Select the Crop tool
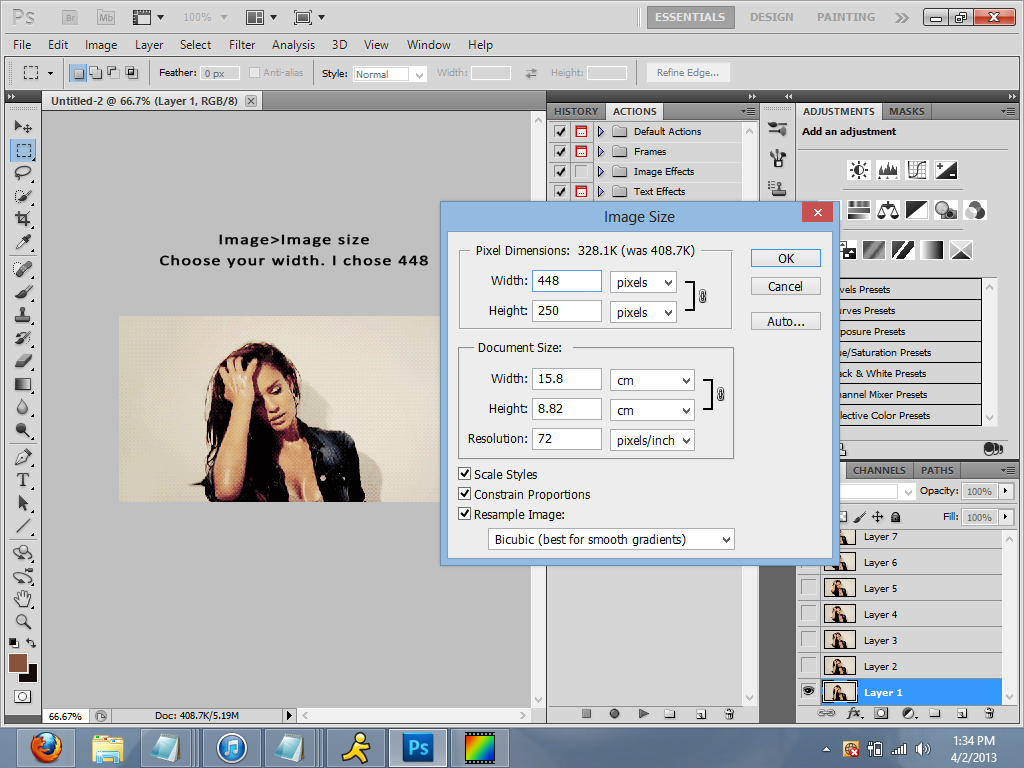The width and height of the screenshot is (1024, 768). pyautogui.click(x=23, y=219)
